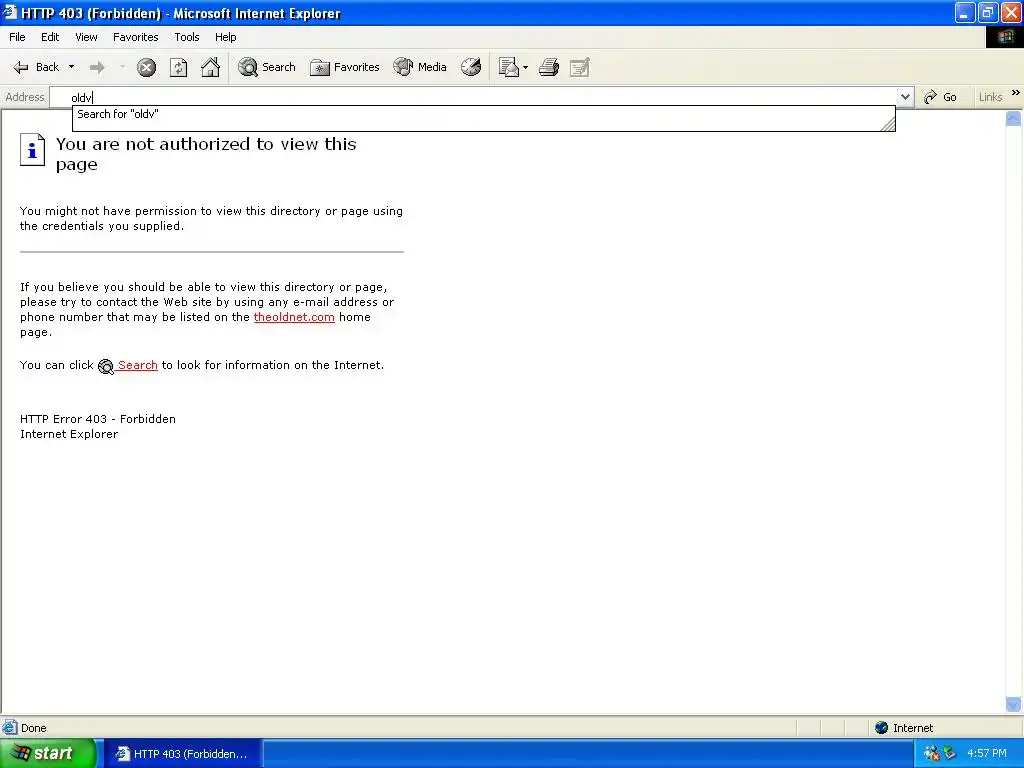1024x768 pixels.
Task: Open the Favorites pane from toolbar
Action: 344,67
